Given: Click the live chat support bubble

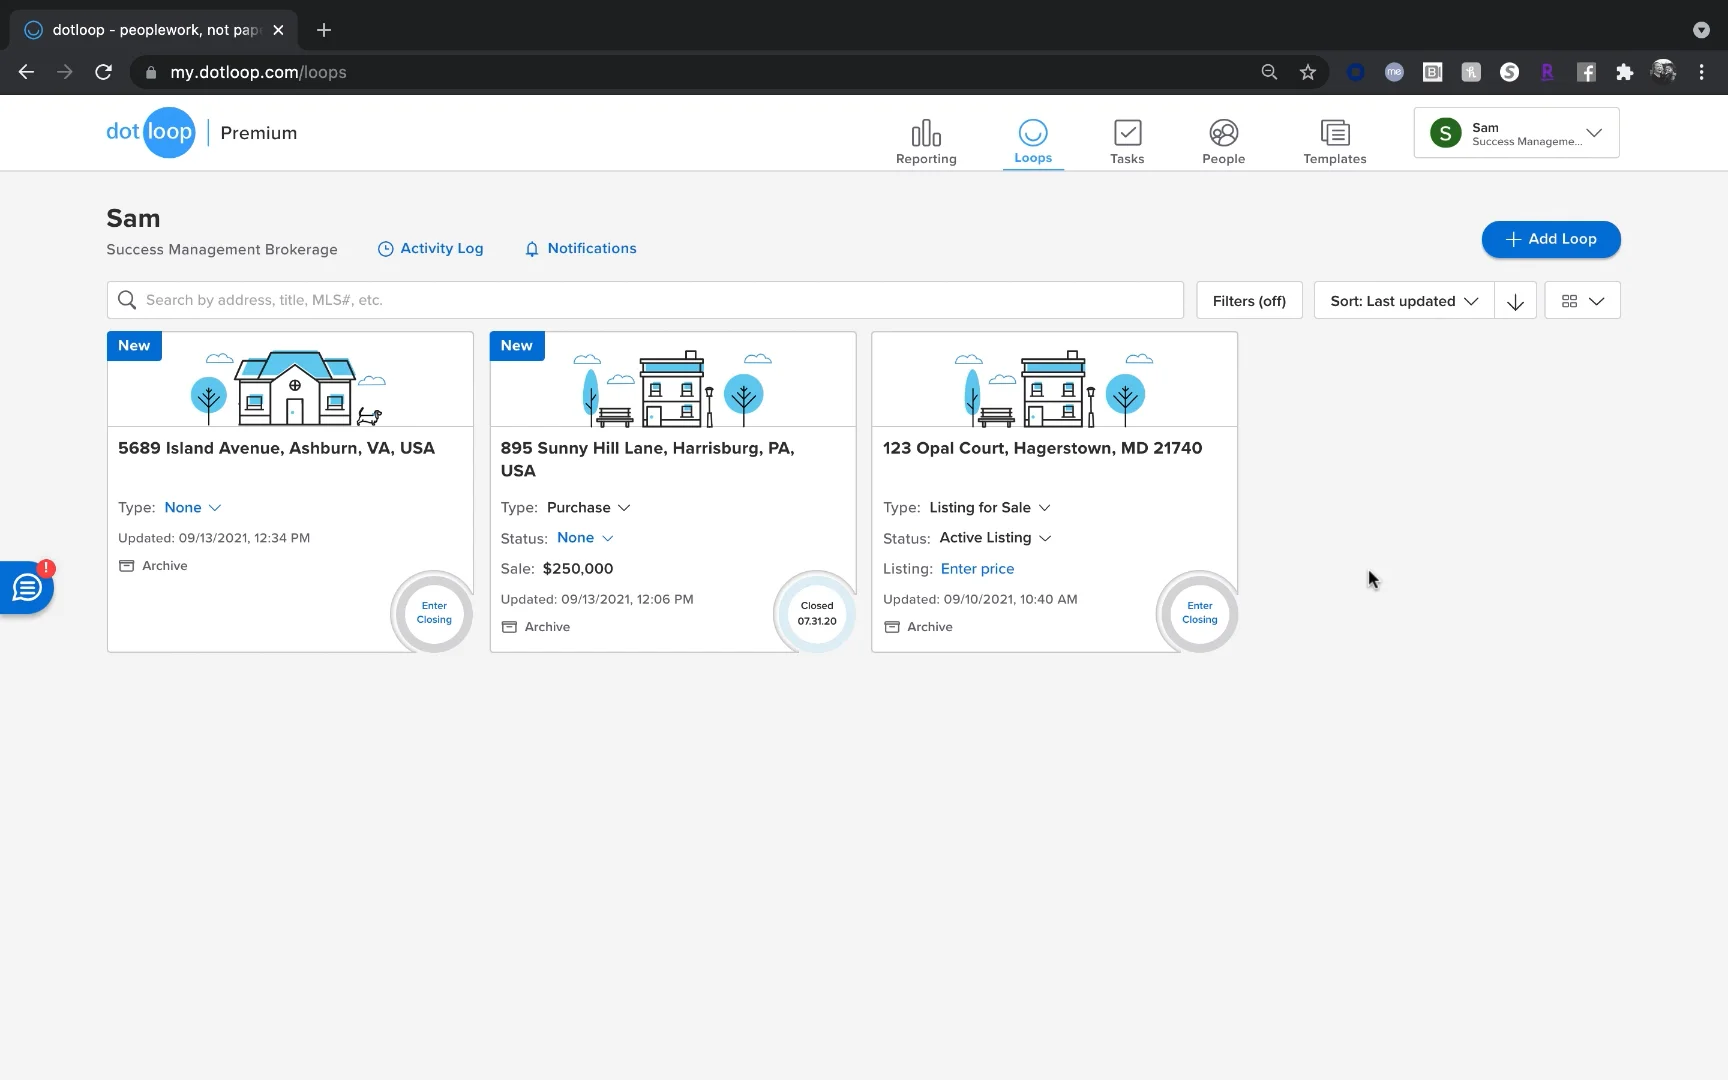Looking at the screenshot, I should click(x=27, y=589).
